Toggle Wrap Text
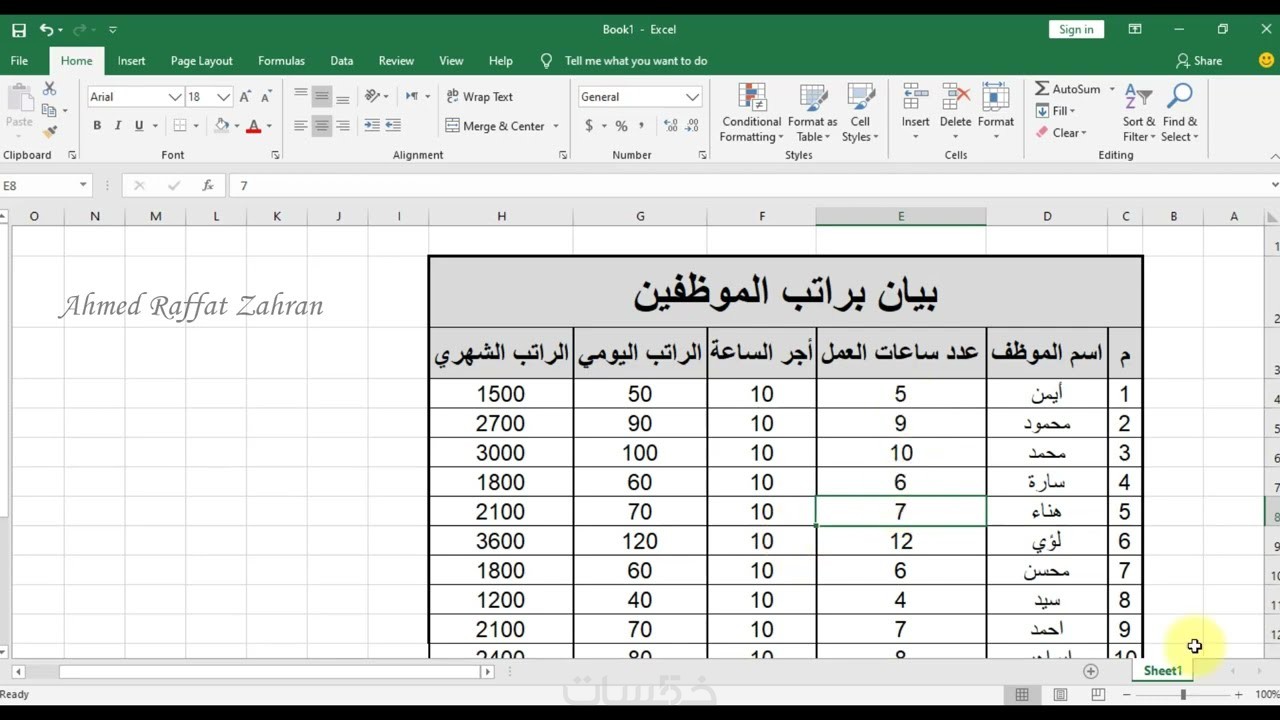 tap(480, 97)
